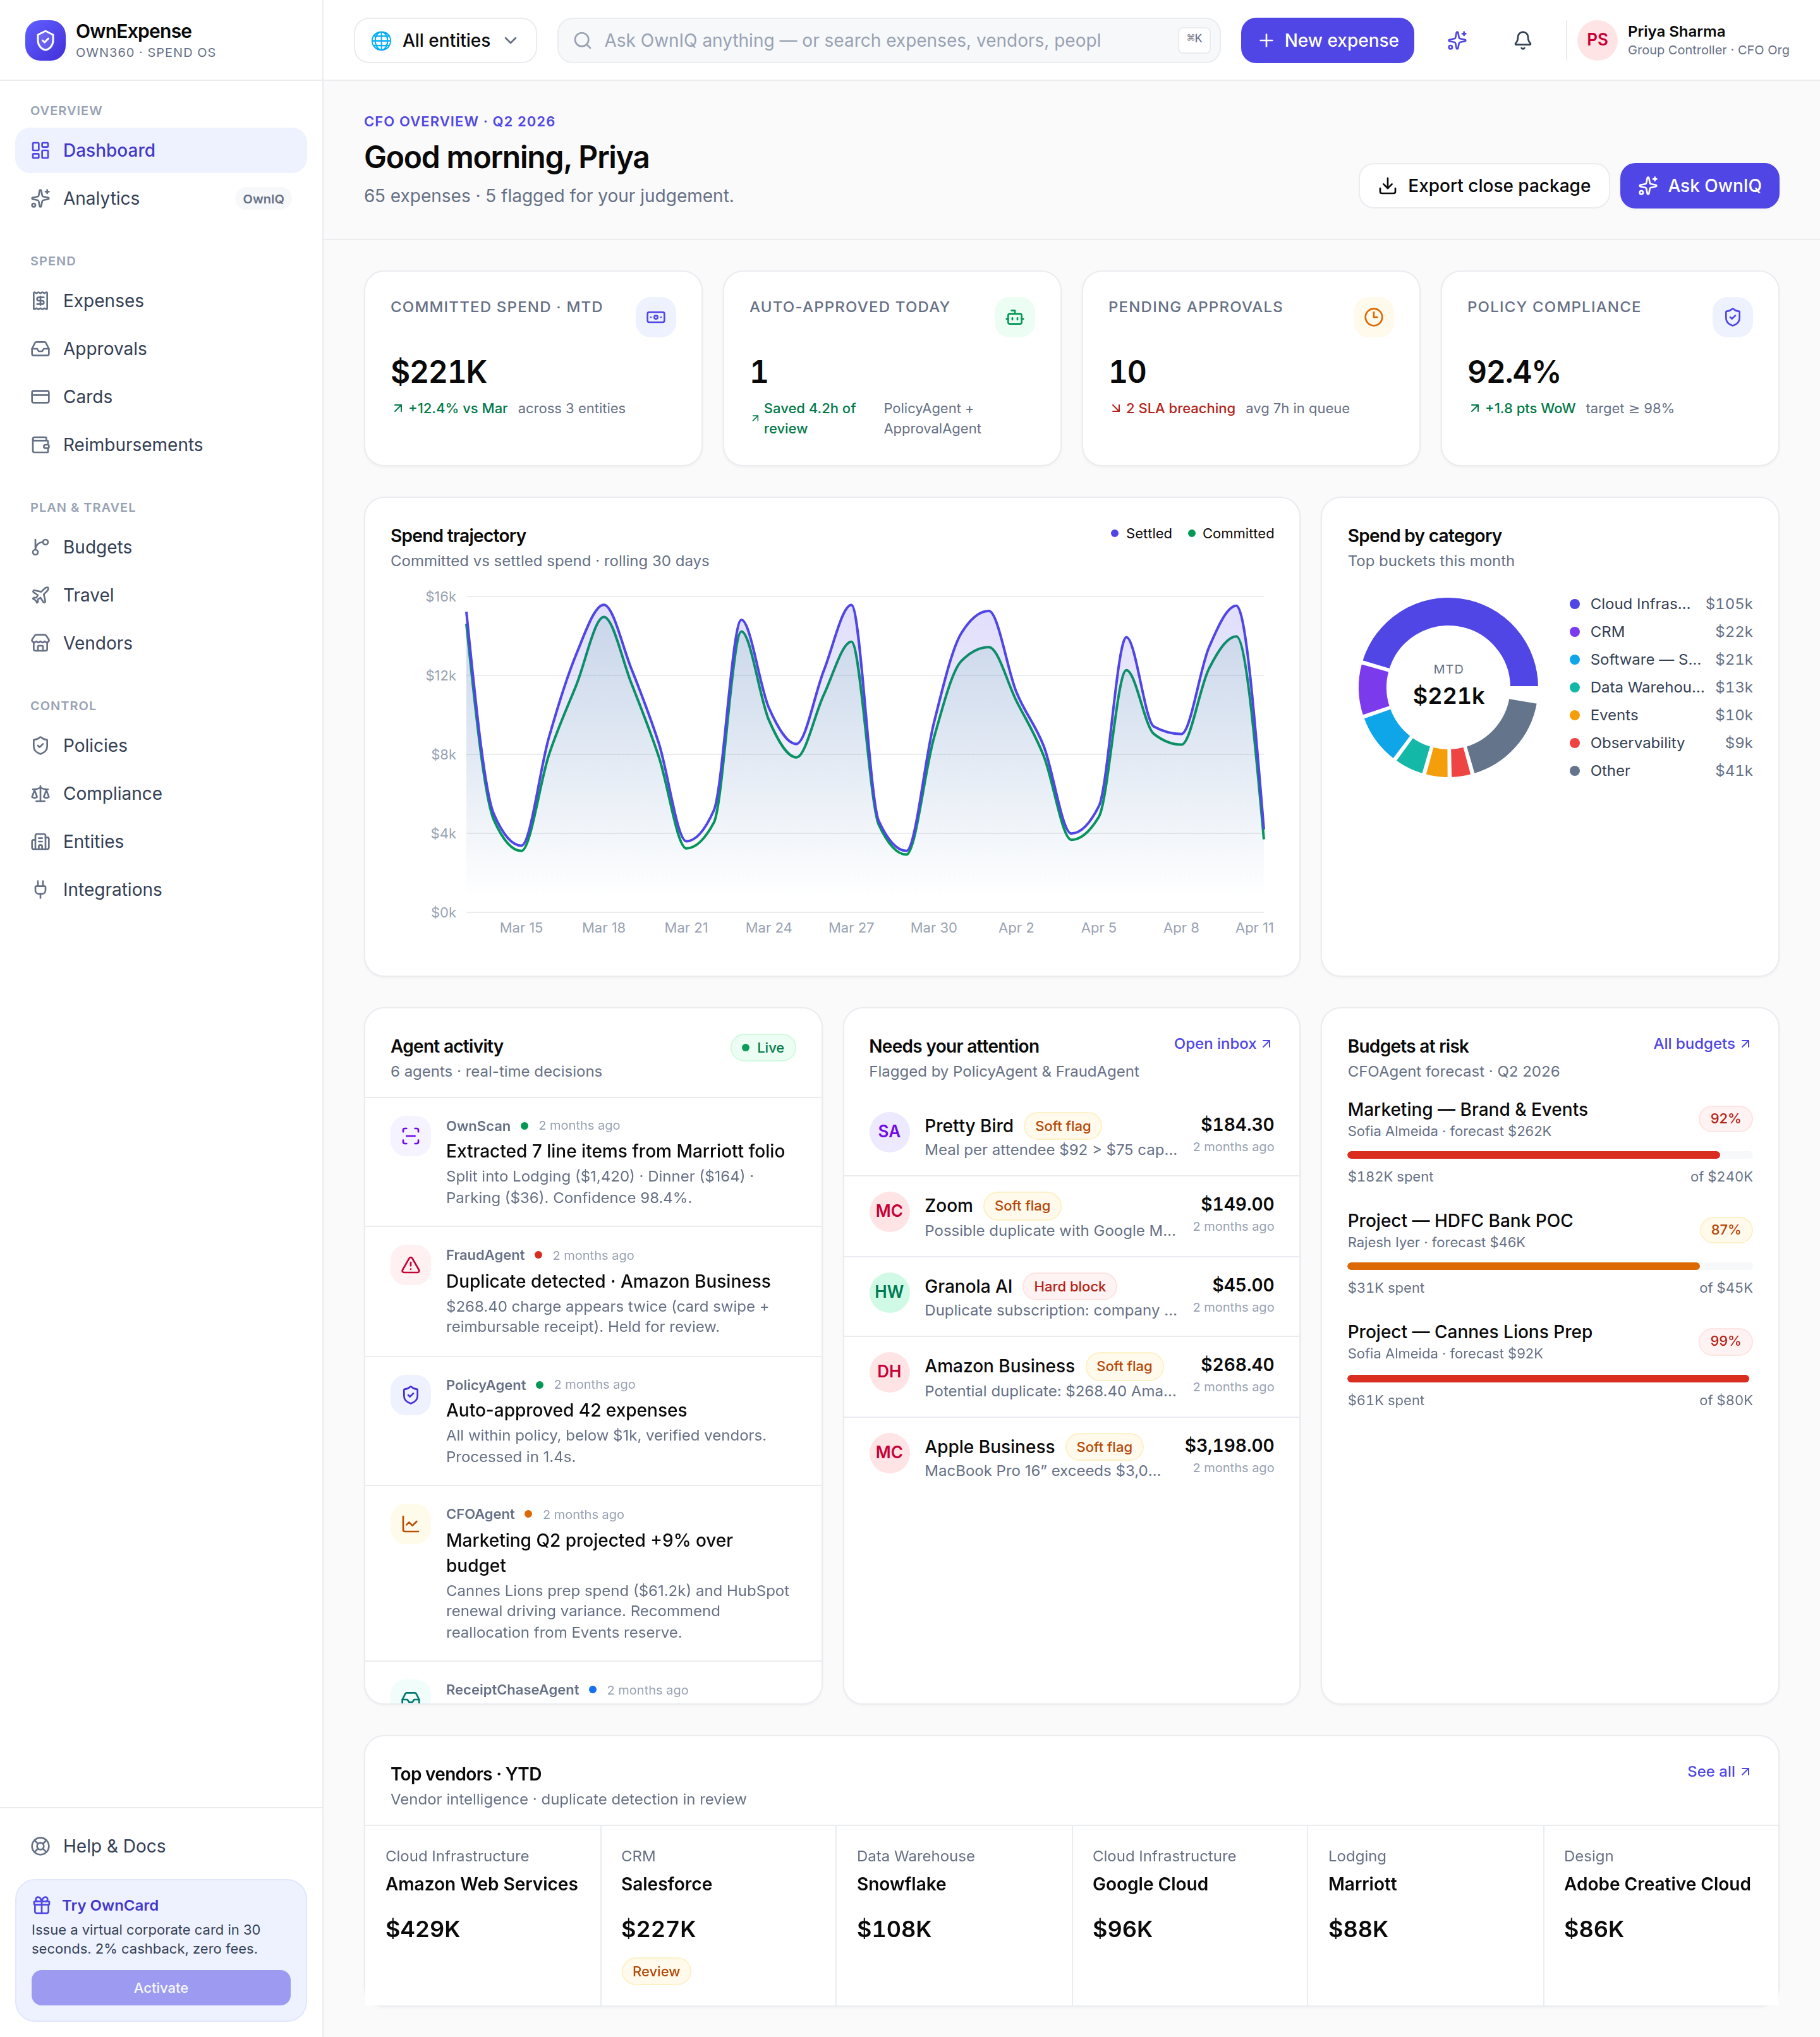Open the All budgets link

(x=1701, y=1043)
